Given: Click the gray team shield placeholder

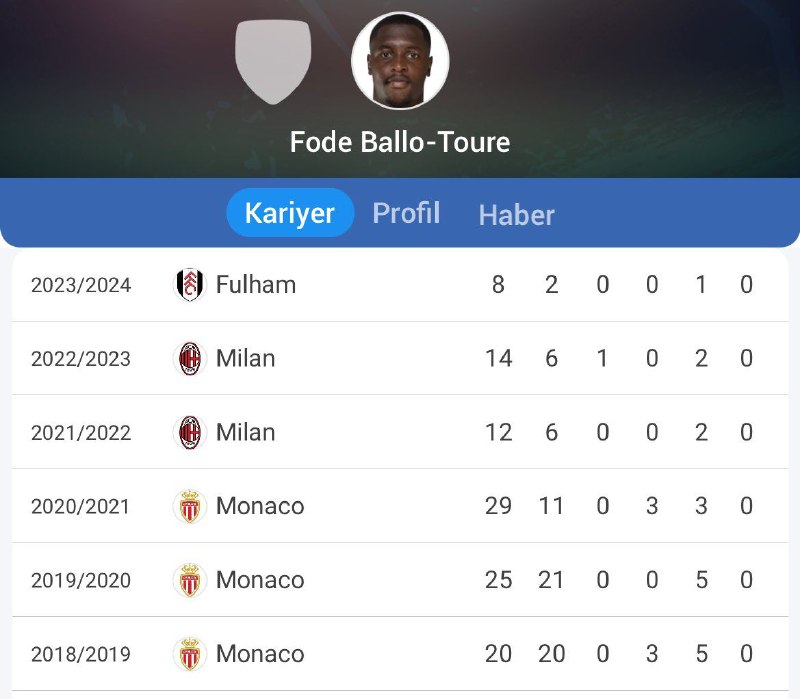Looking at the screenshot, I should [x=273, y=61].
